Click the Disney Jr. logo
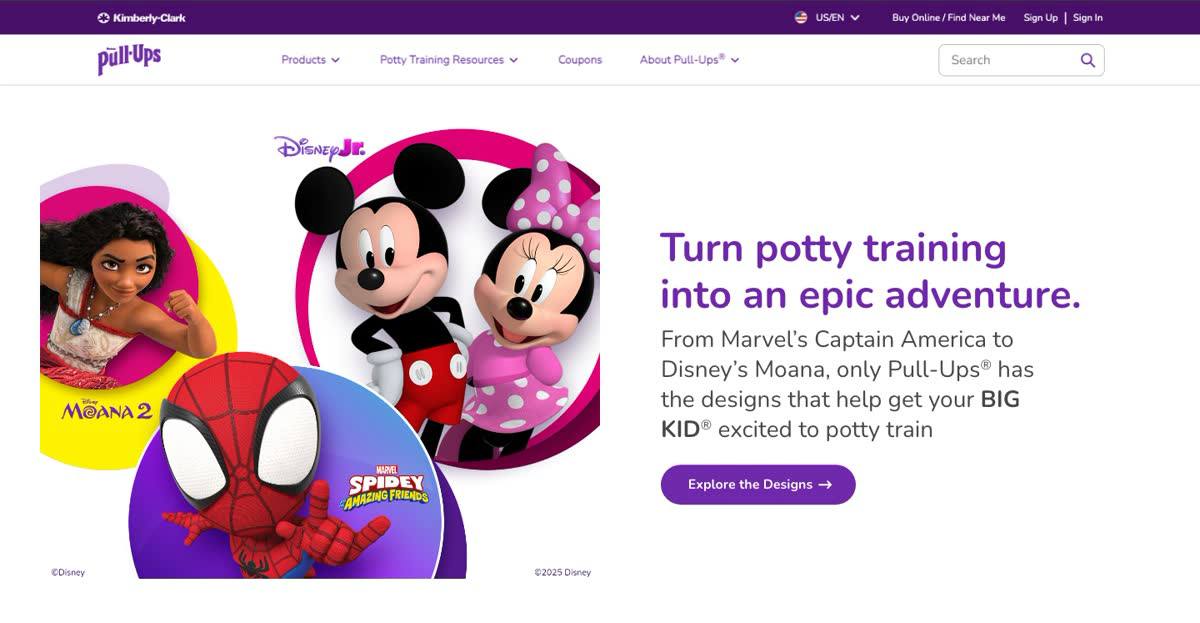 [x=319, y=149]
